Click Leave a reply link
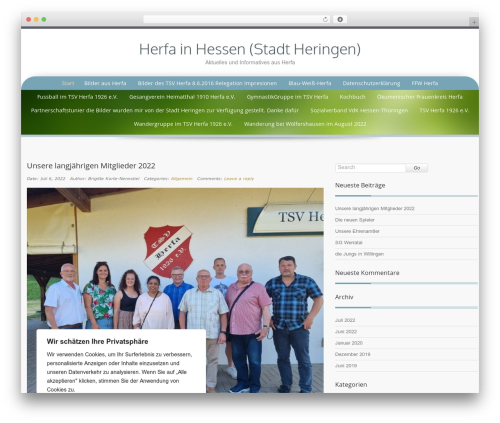The width and height of the screenshot is (500, 423). point(239,179)
